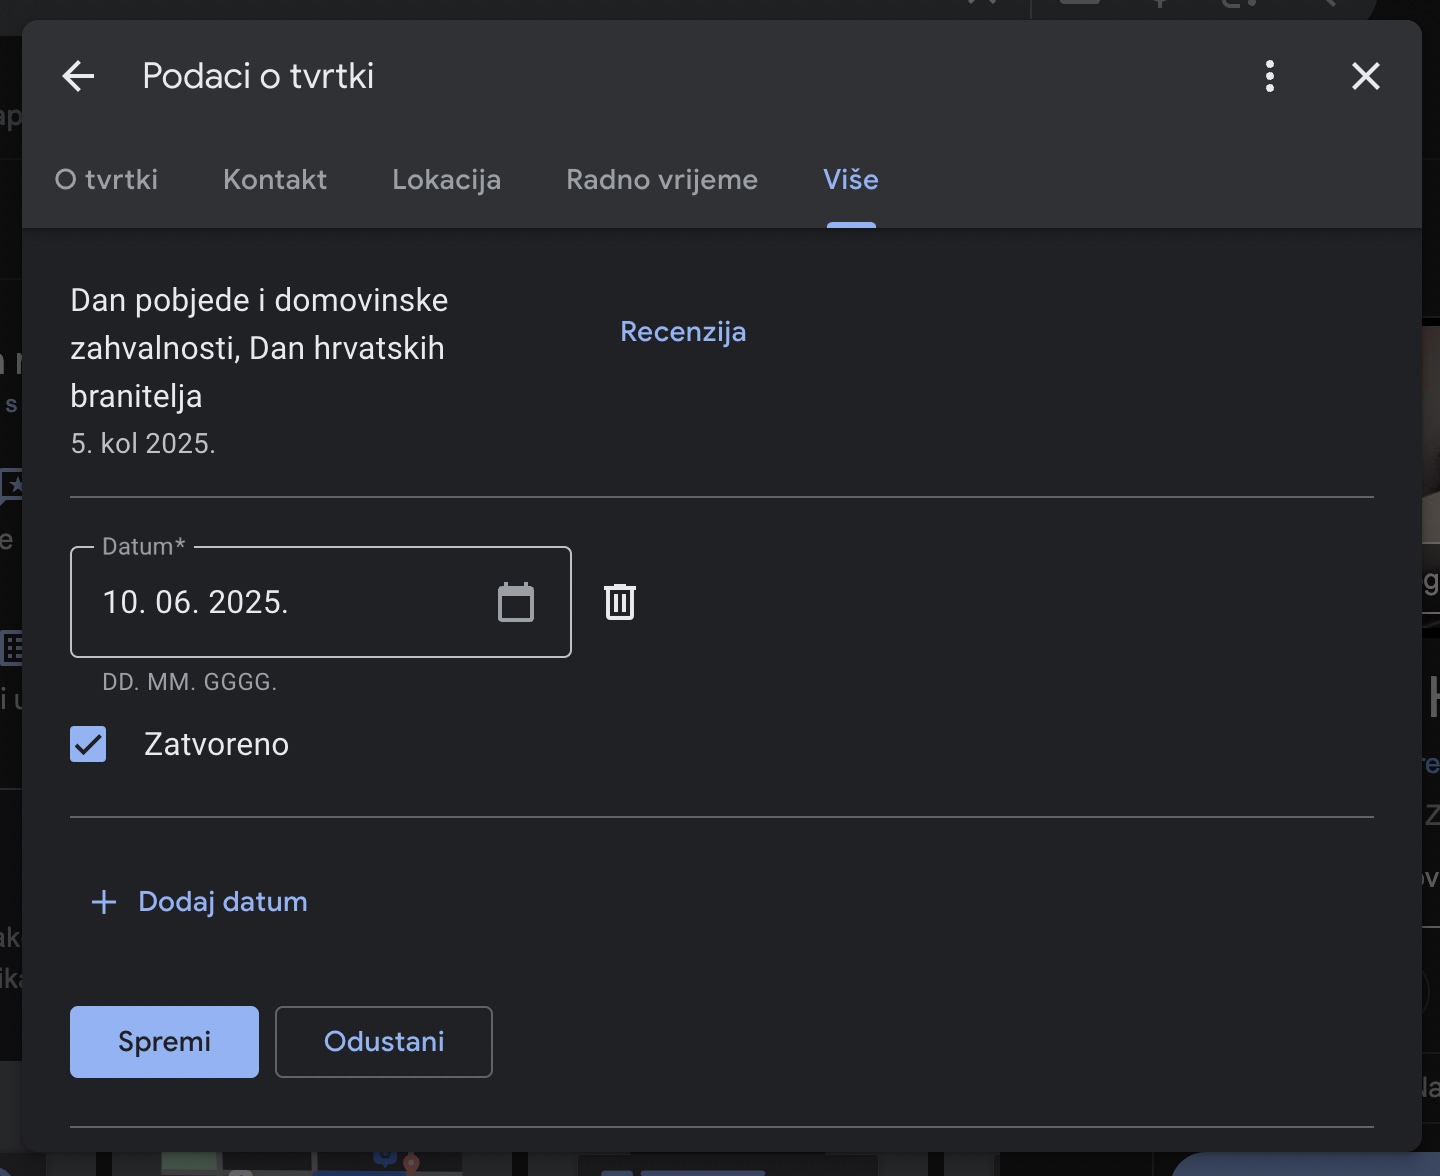1440x1176 pixels.
Task: Uncheck the Zatvoreno checkbox
Action: click(x=88, y=744)
